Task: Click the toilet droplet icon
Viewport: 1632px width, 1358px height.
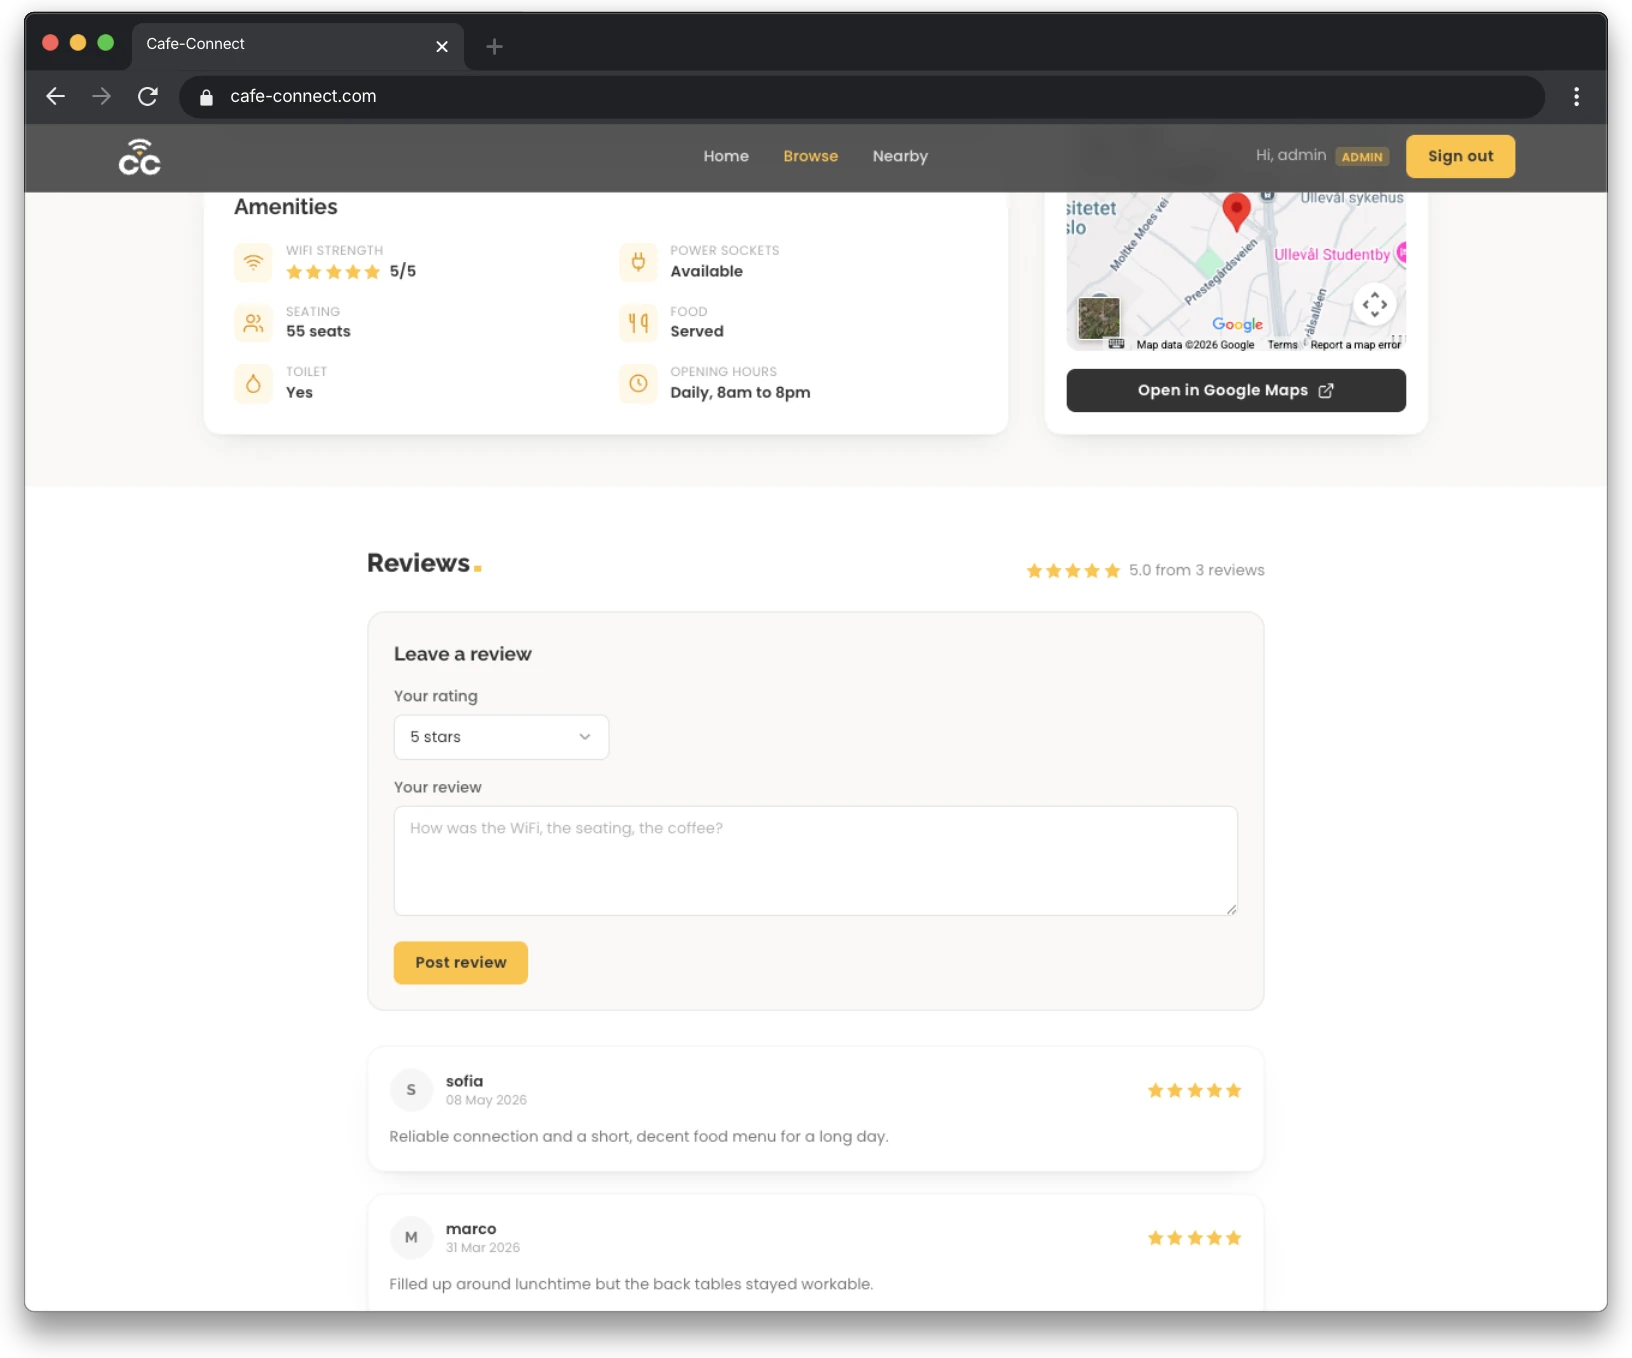Action: [x=253, y=383]
